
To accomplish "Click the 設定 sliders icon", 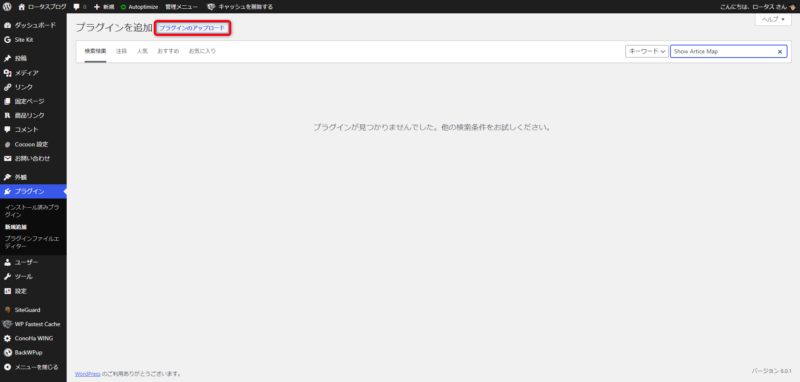I will (8, 291).
